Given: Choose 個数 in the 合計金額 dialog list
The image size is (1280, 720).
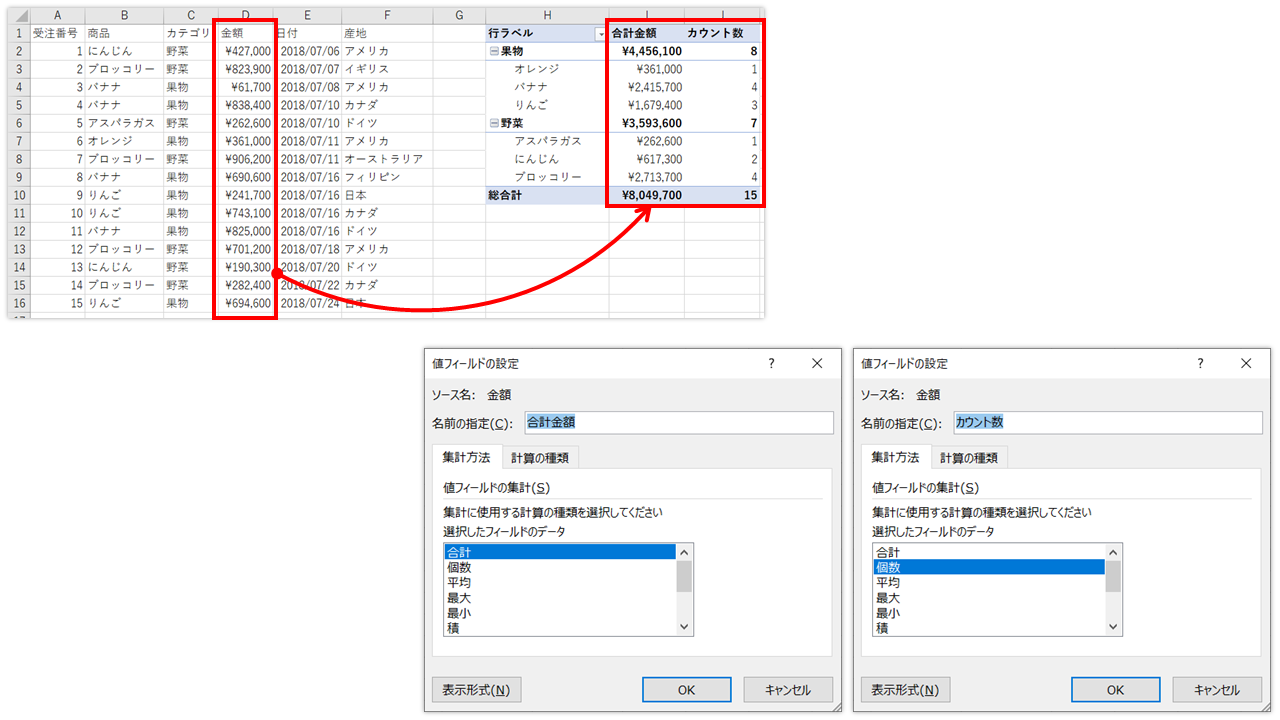Looking at the screenshot, I should coord(560,567).
